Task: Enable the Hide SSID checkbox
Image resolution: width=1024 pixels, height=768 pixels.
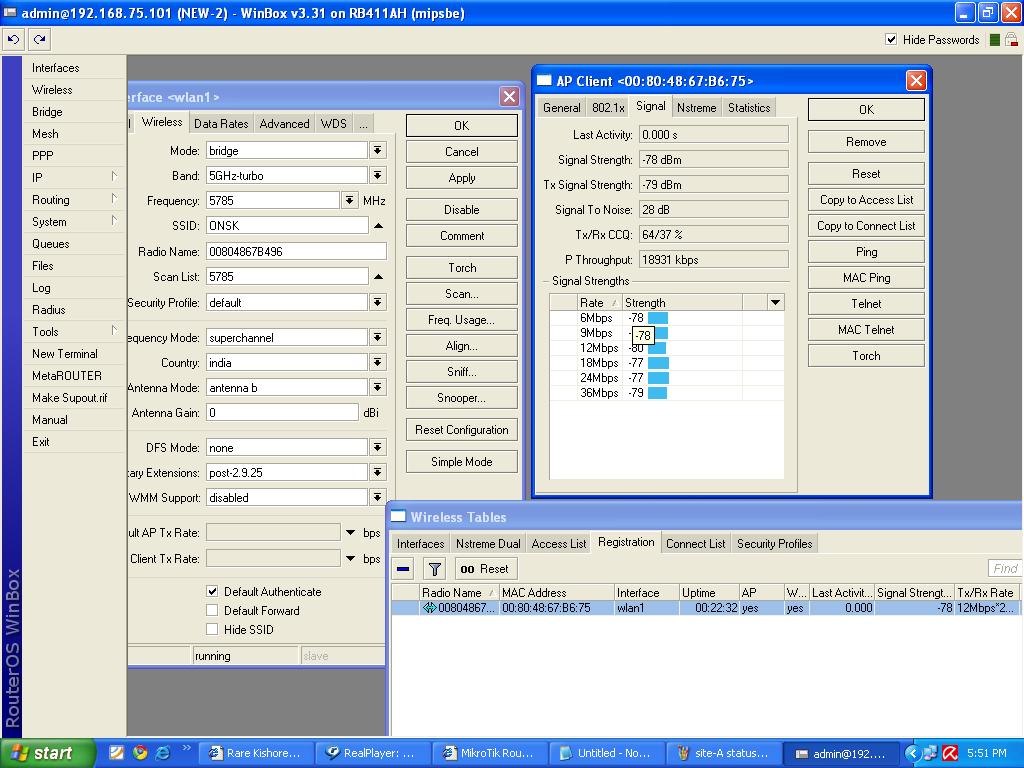Action: (214, 629)
